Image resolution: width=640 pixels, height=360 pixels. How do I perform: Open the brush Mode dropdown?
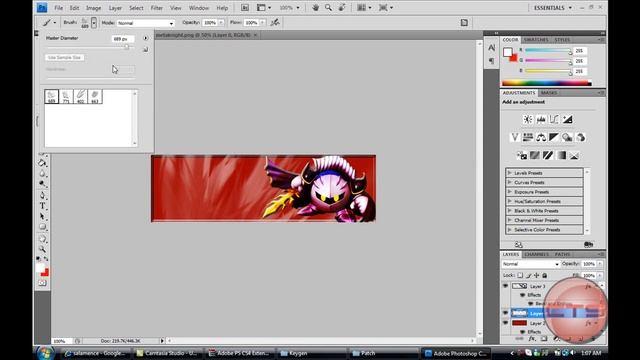(x=146, y=23)
